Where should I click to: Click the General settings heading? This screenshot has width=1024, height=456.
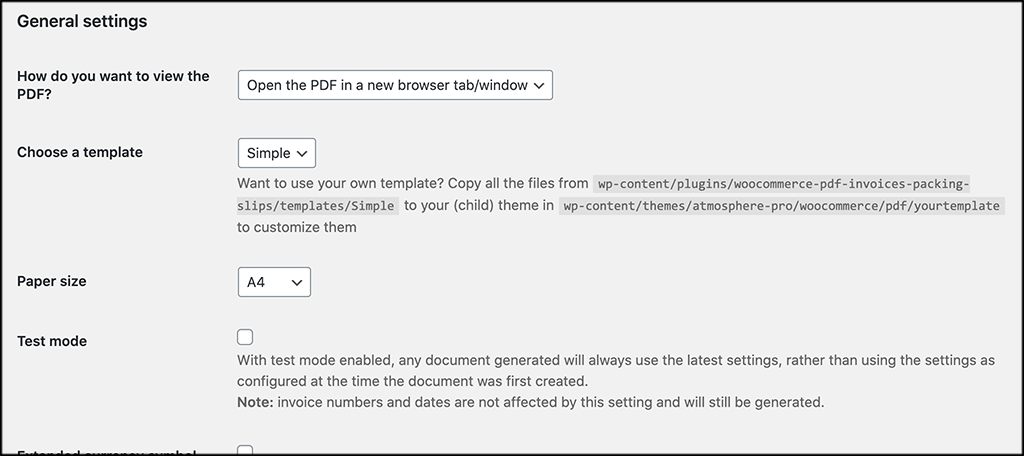point(82,21)
